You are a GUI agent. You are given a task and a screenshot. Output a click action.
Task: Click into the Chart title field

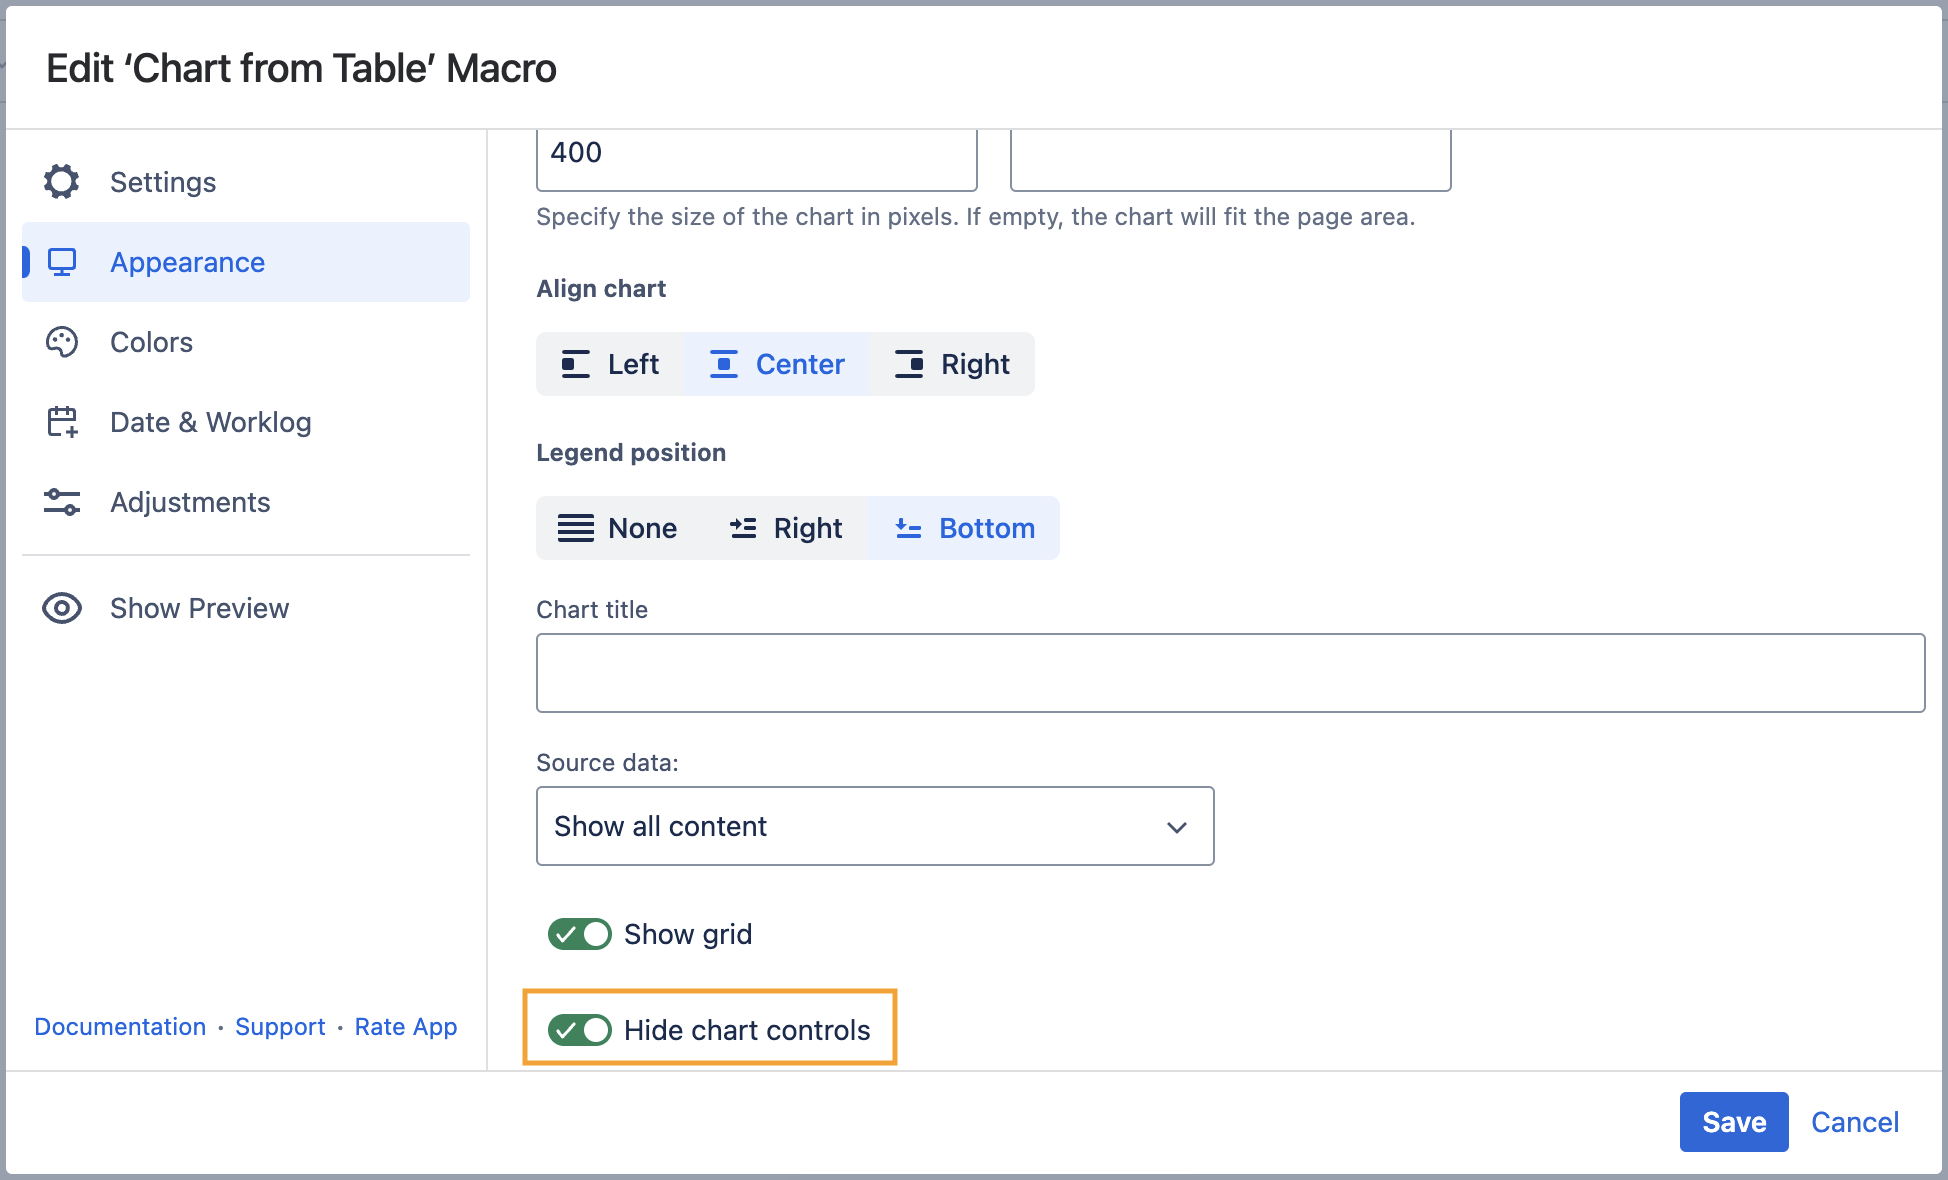click(x=1230, y=673)
